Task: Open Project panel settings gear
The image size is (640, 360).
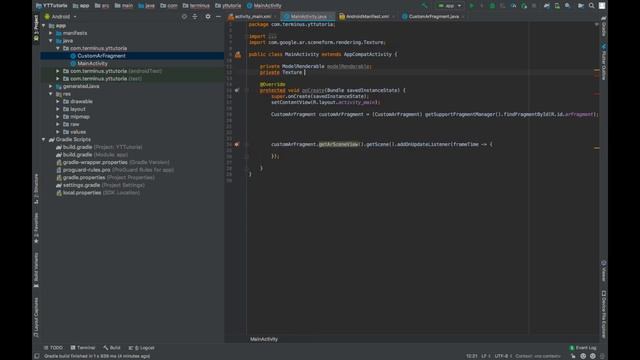Action: coord(208,17)
